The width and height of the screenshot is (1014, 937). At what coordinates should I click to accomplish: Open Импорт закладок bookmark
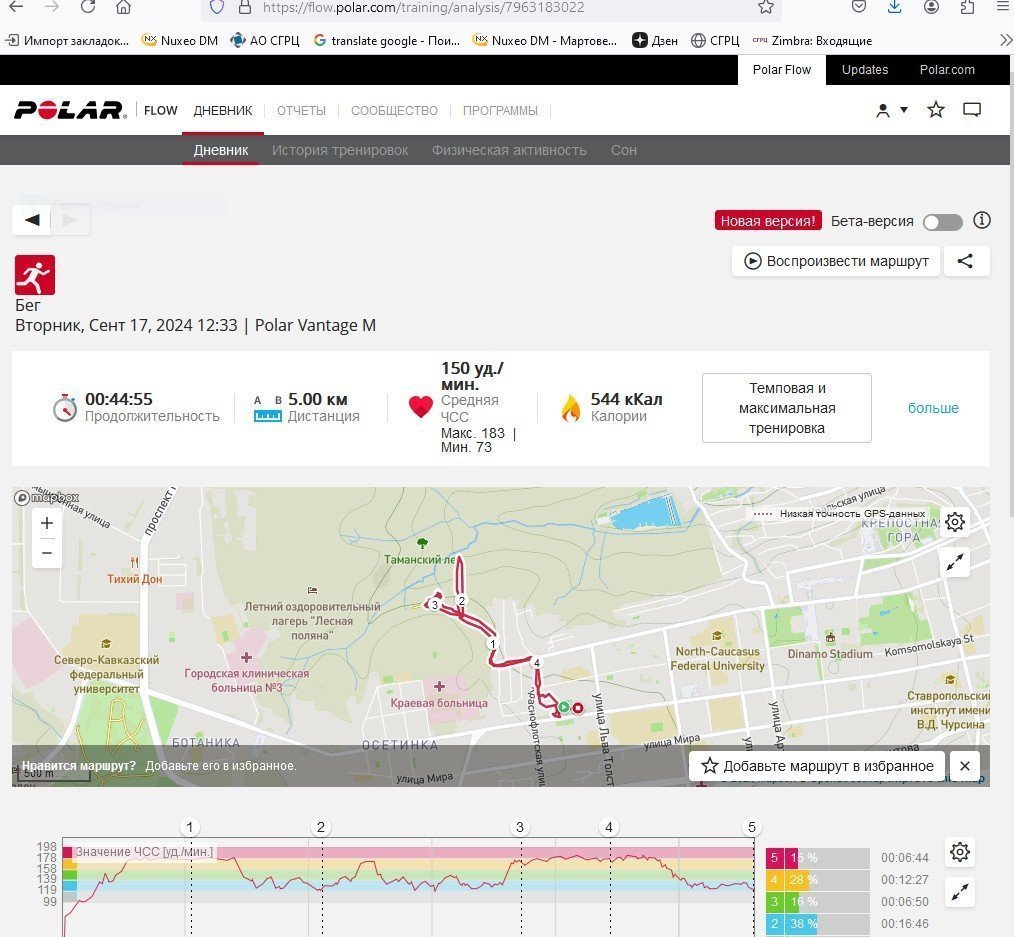click(x=67, y=40)
